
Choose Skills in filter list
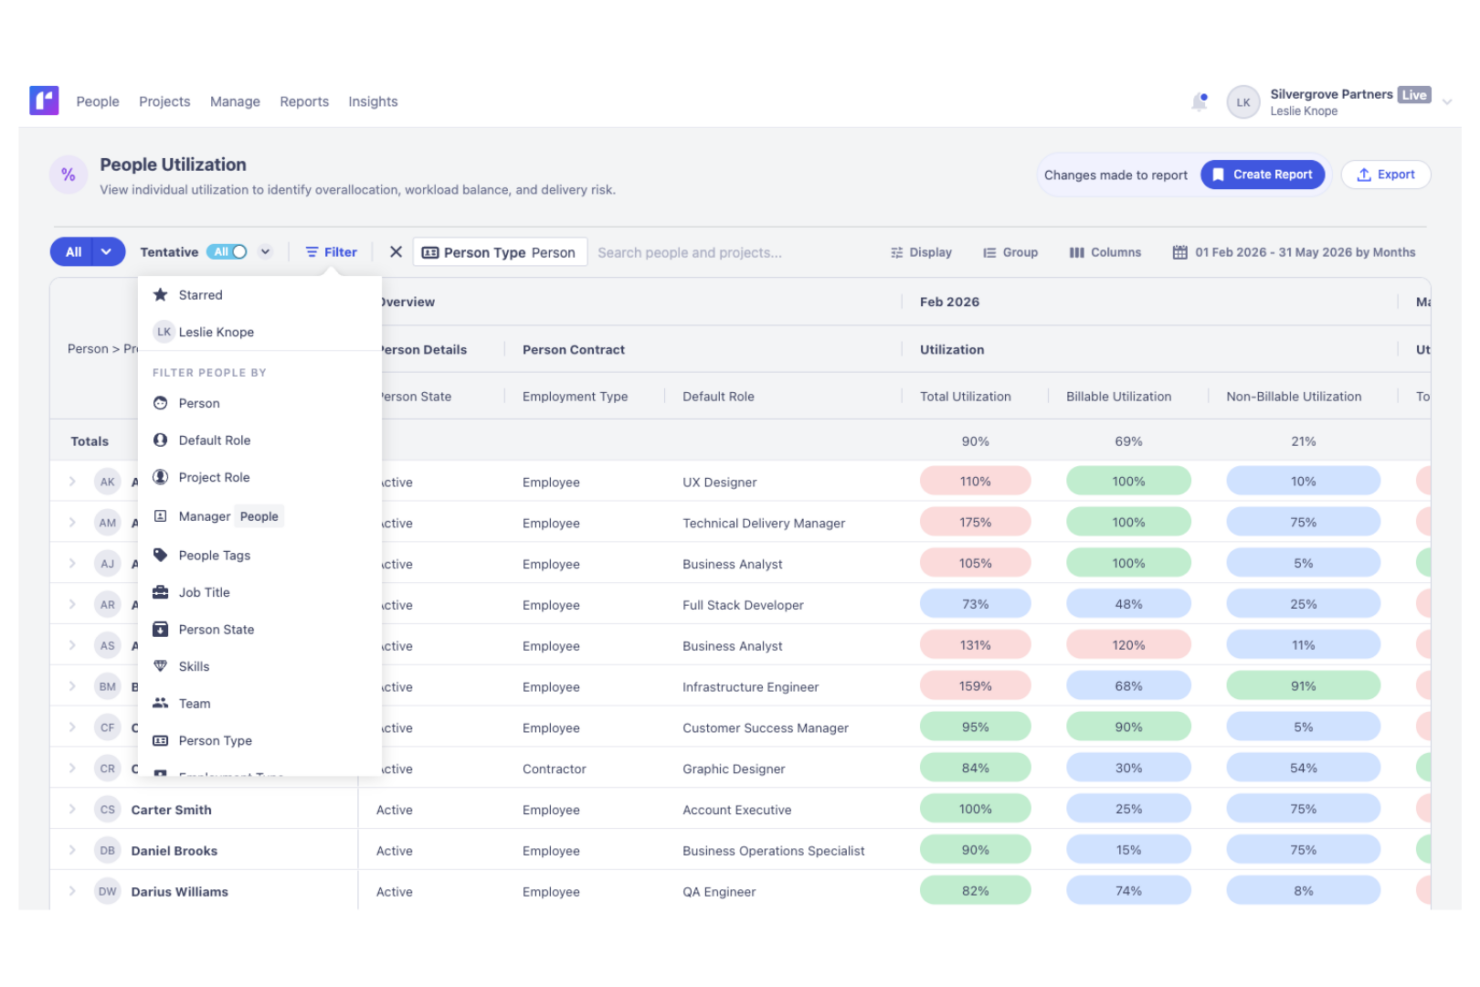(194, 667)
